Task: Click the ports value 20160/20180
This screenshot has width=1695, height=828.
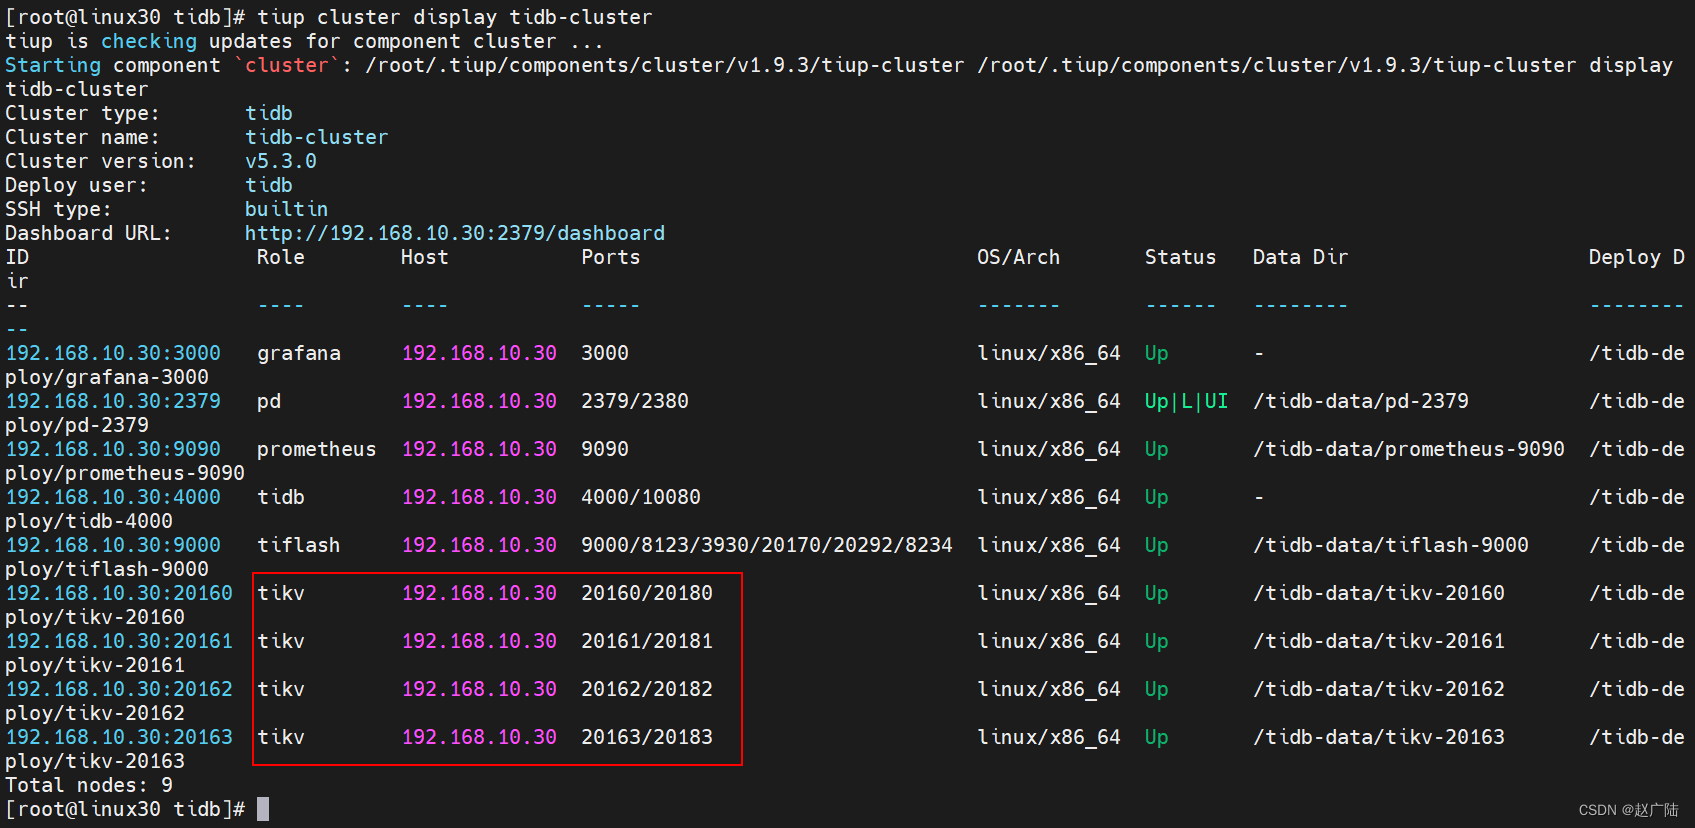Action: click(647, 593)
